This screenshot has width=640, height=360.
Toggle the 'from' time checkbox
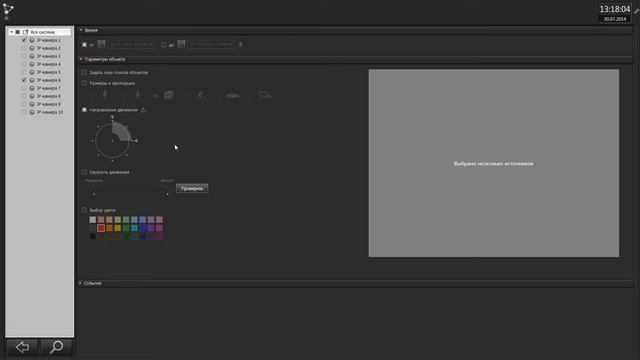(x=84, y=44)
